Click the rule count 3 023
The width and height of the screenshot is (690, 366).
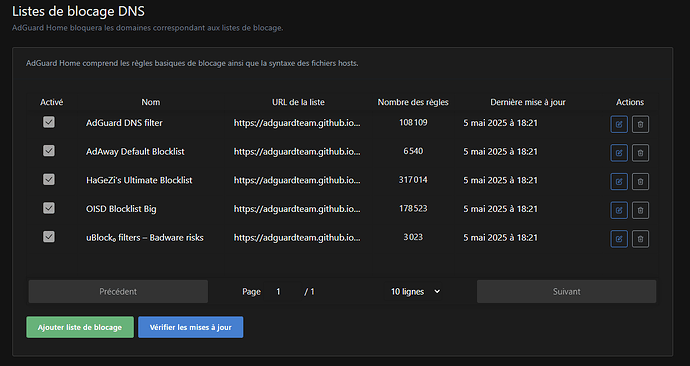413,237
